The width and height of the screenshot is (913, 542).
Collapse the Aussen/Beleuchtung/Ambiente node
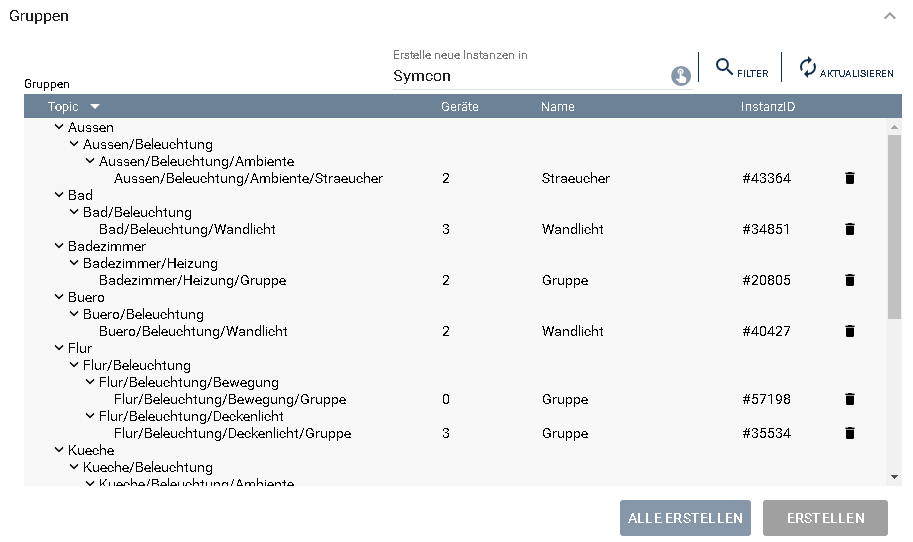[x=90, y=161]
